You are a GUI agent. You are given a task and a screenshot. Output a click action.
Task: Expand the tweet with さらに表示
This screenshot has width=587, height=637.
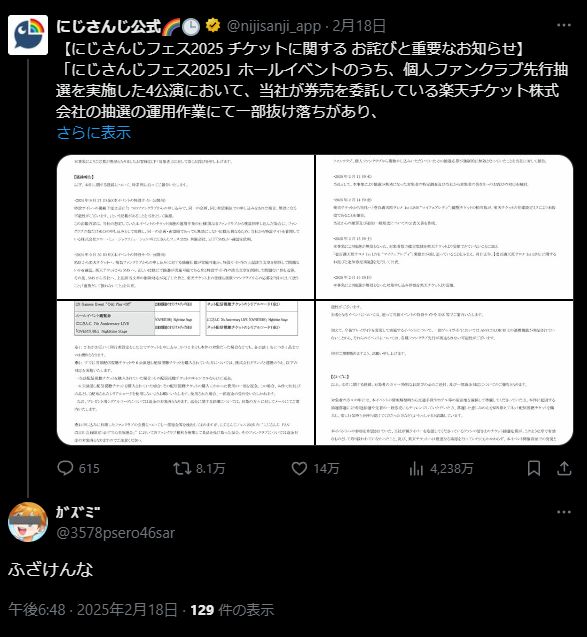click(94, 132)
